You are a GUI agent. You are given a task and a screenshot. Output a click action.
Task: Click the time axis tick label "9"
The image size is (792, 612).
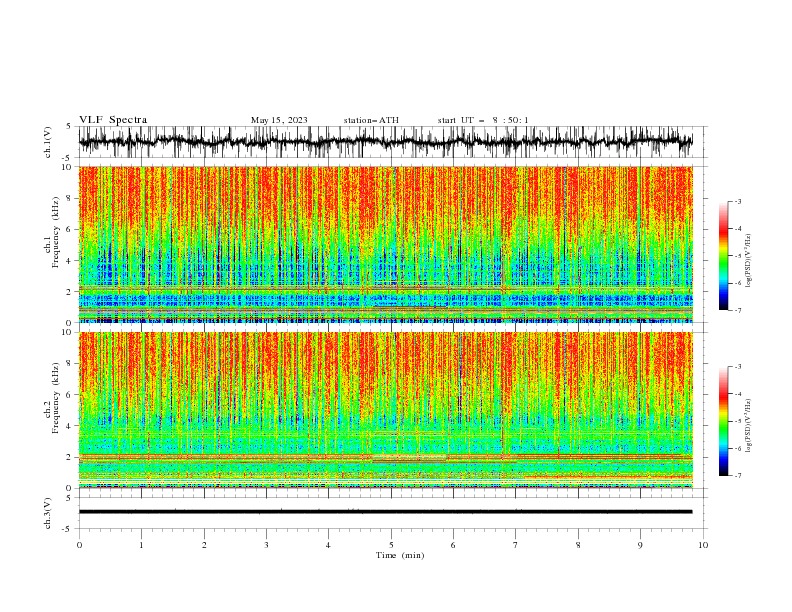[x=640, y=545]
